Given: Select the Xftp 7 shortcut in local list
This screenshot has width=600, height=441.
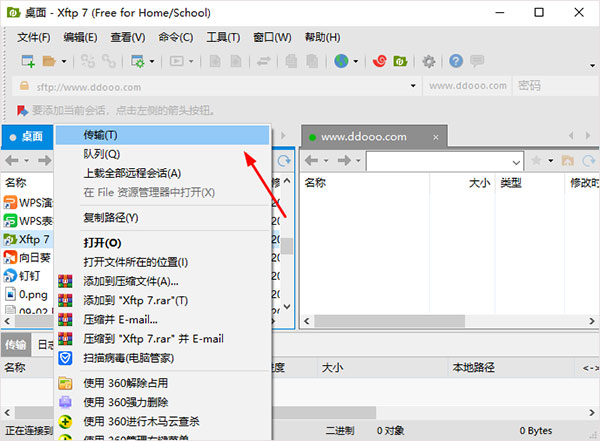Looking at the screenshot, I should [28, 240].
